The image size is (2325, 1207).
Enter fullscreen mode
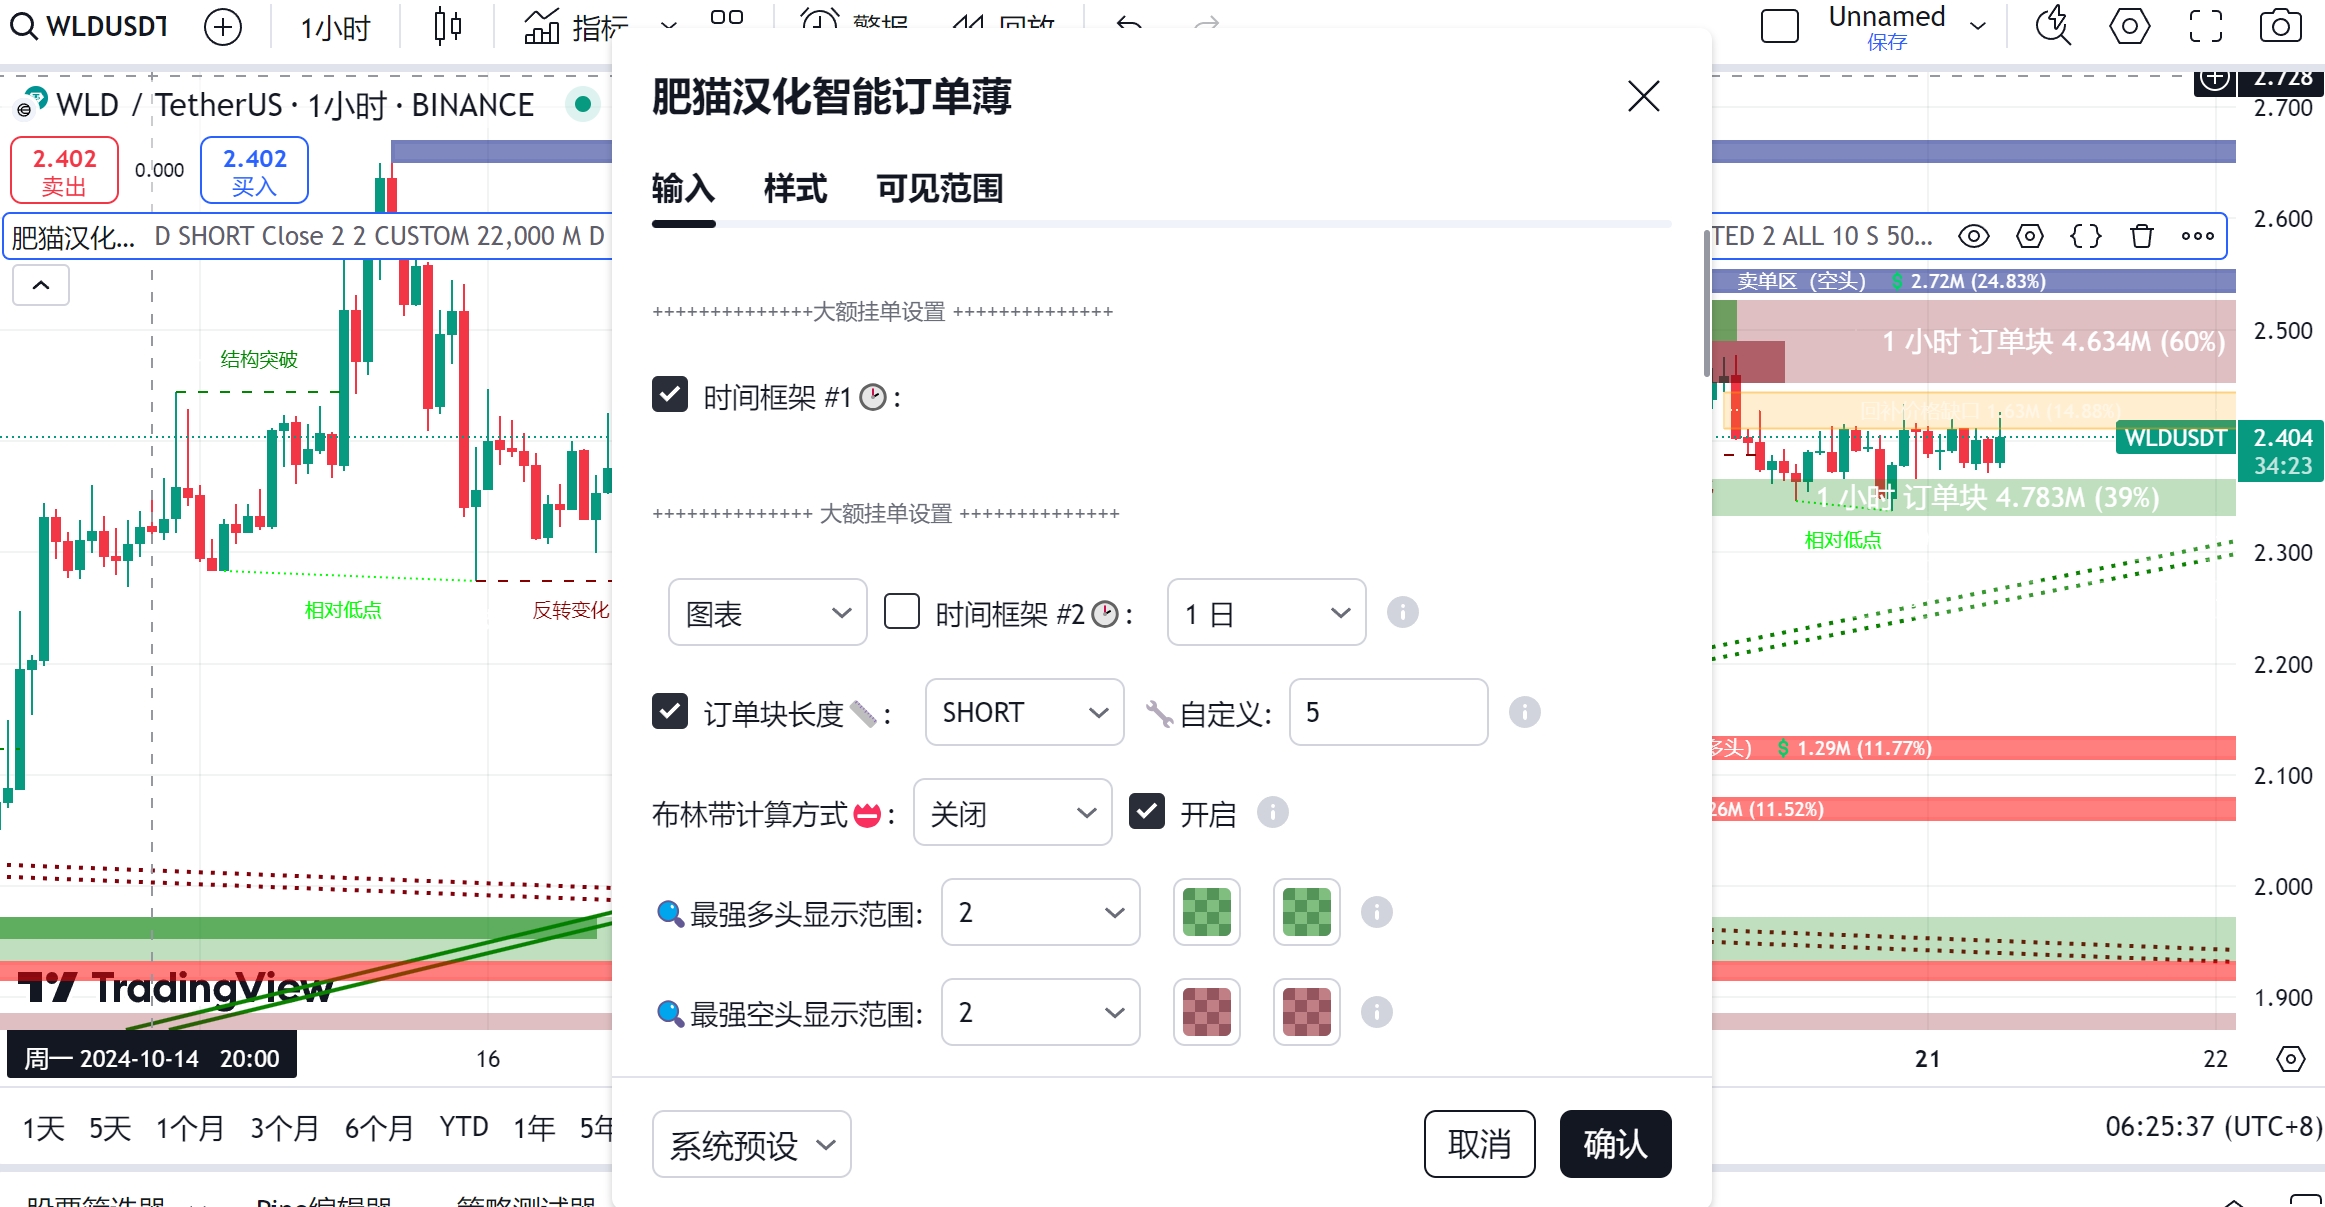(2205, 26)
